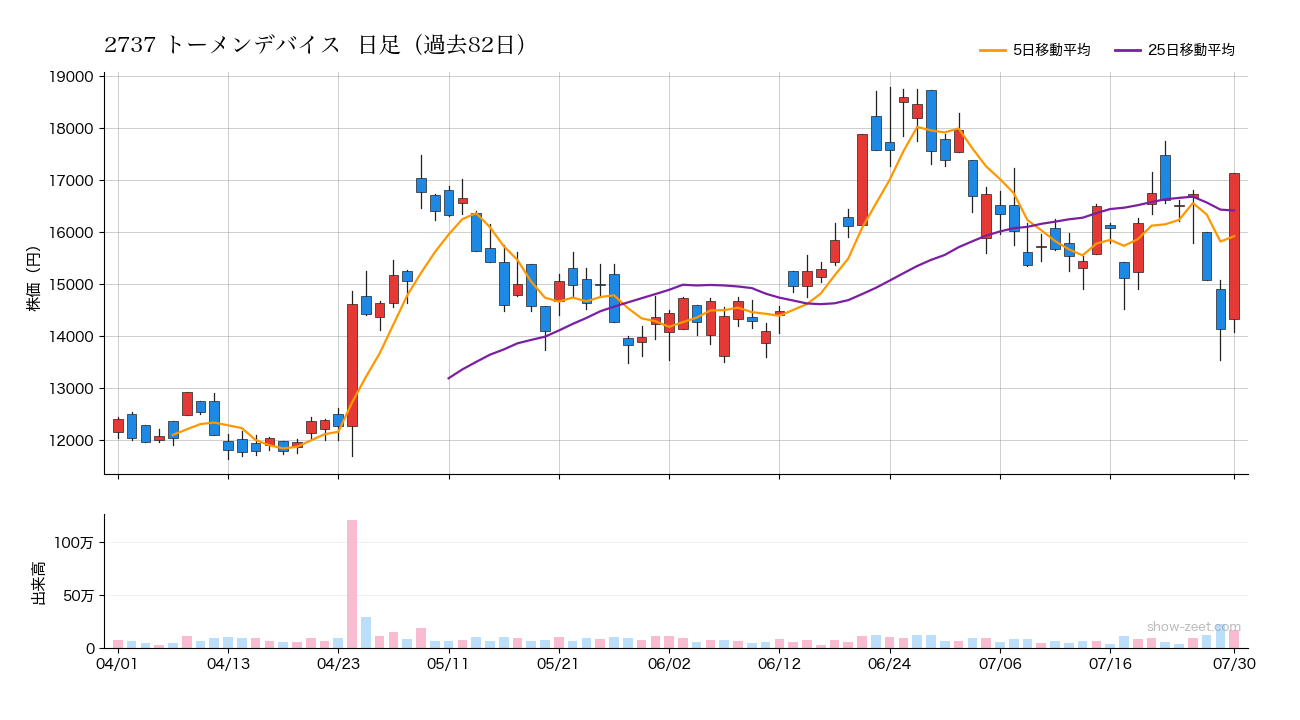The image size is (1300, 720).
Task: Click the 株価（円） vertical axis title
Action: (x=33, y=276)
